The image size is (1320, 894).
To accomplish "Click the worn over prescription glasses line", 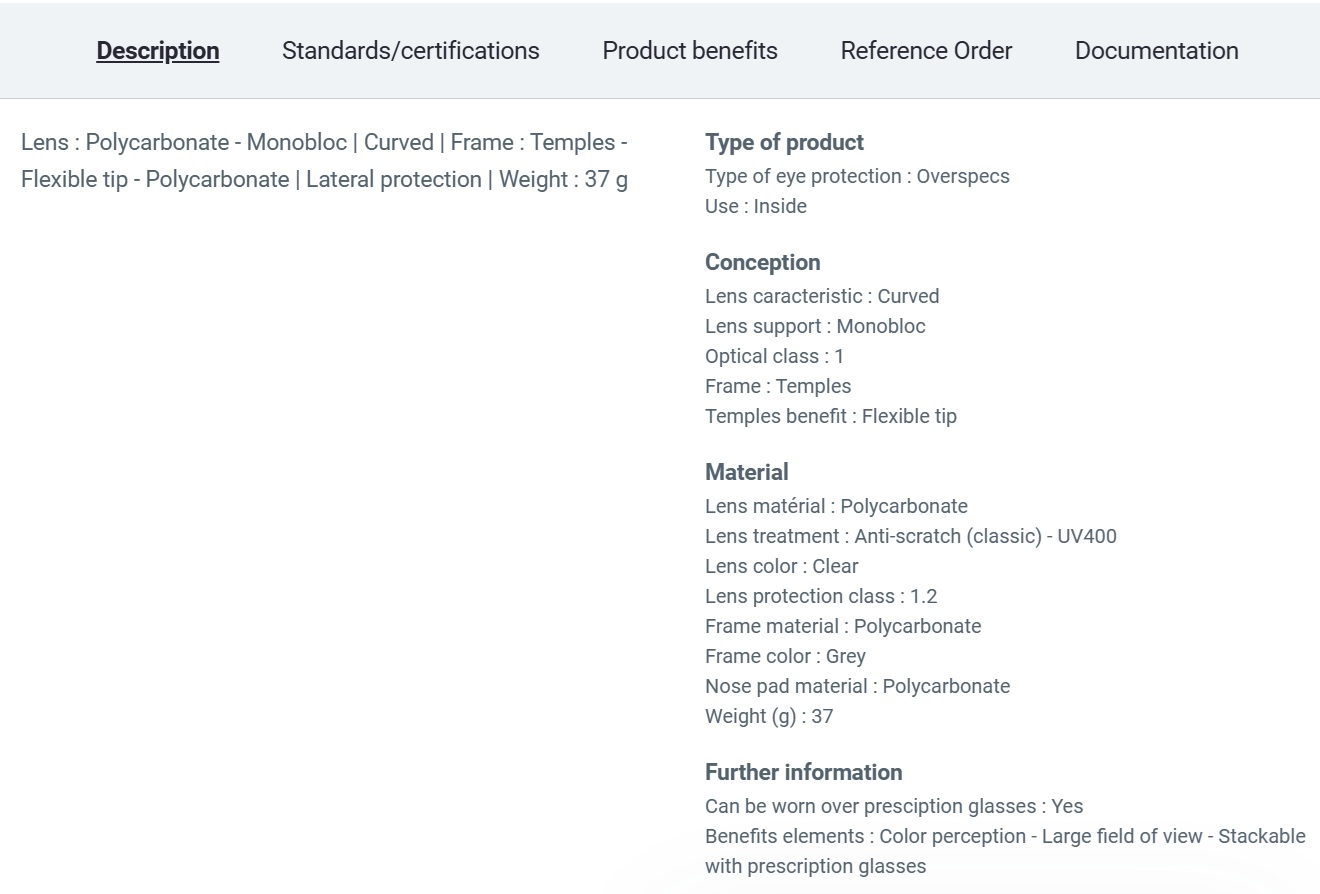I will point(894,806).
